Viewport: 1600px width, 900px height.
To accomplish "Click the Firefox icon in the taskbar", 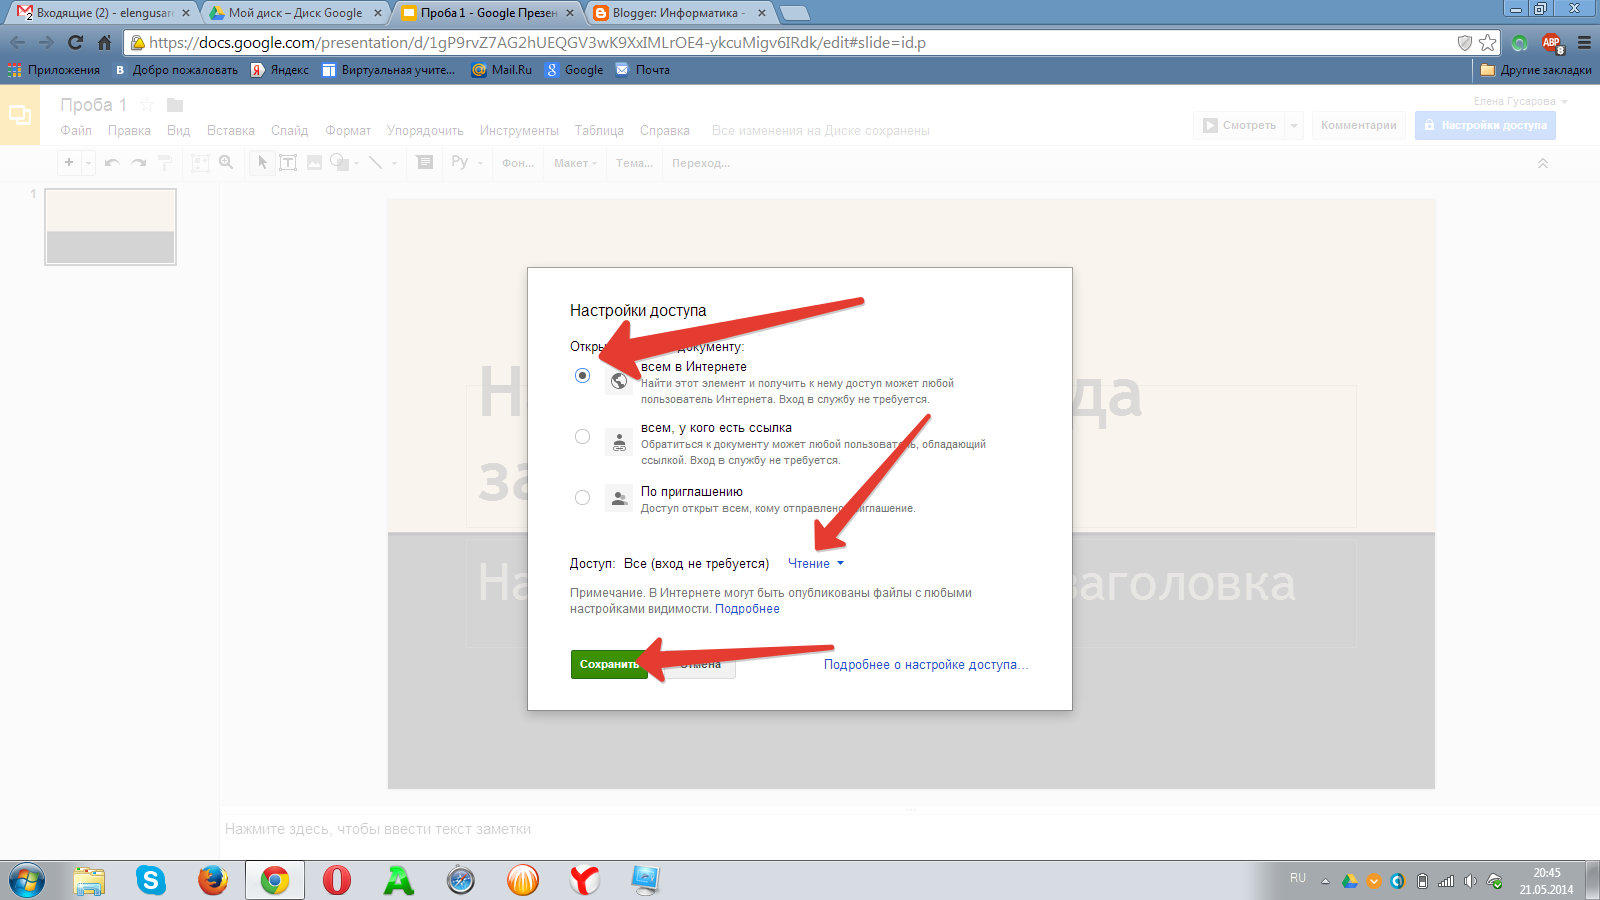I will (x=213, y=880).
